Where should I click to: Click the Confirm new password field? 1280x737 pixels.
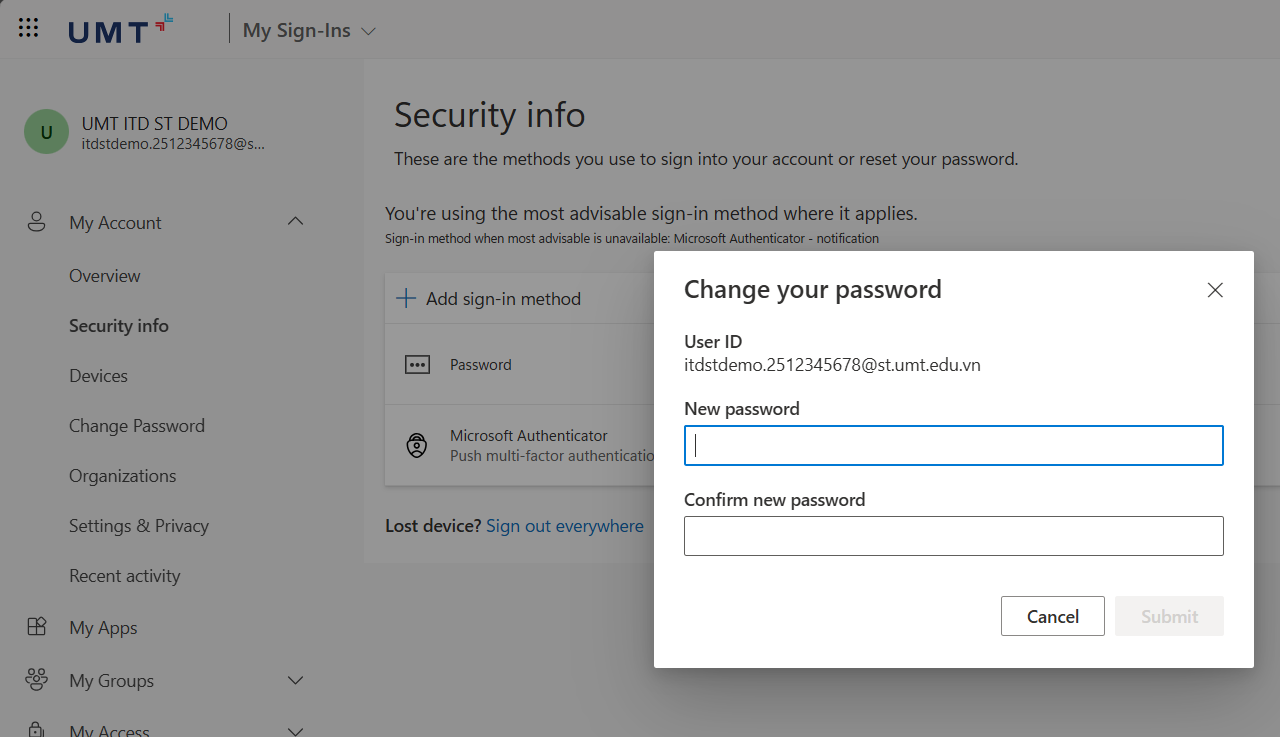point(953,536)
